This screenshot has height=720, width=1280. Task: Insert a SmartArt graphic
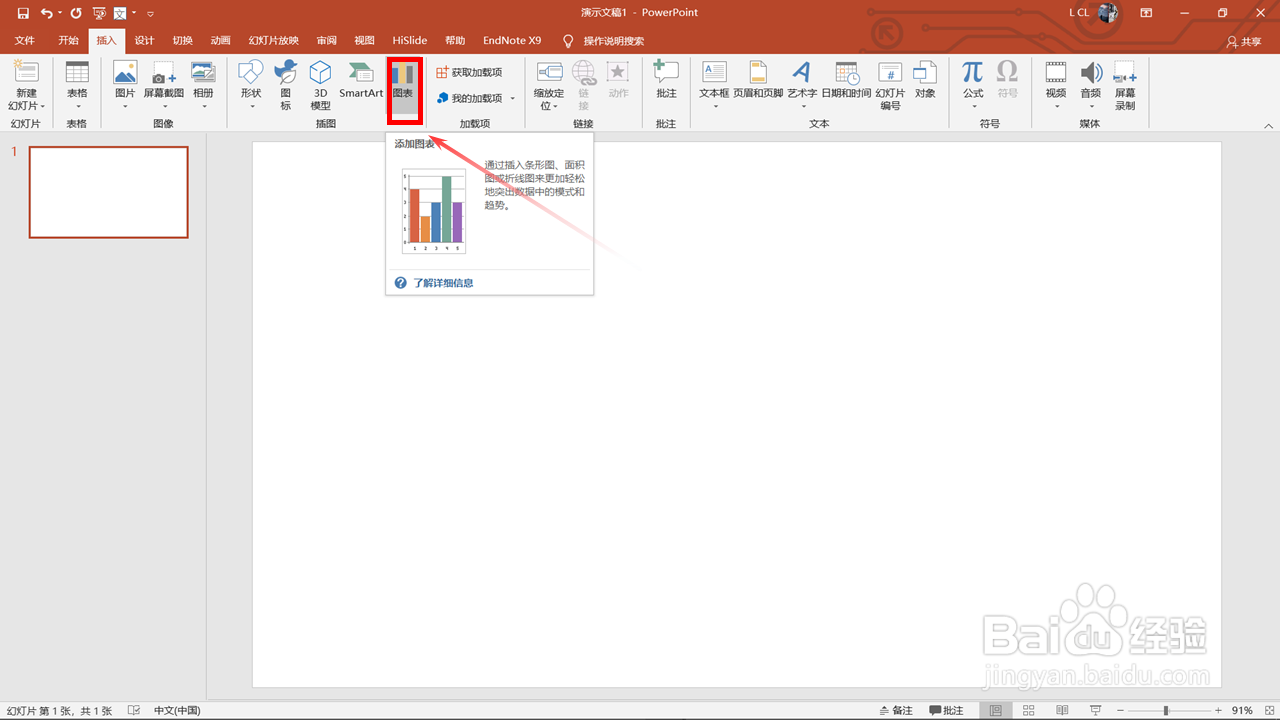(361, 80)
